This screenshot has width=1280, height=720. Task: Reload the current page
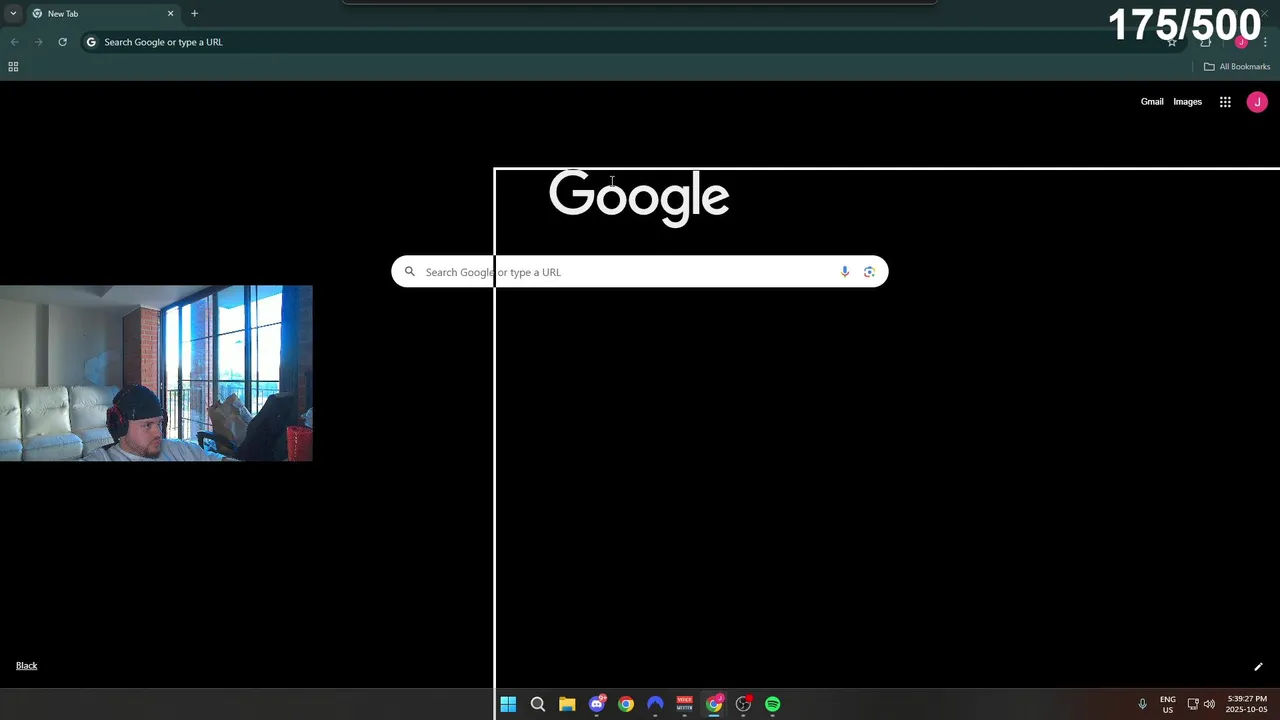[62, 42]
